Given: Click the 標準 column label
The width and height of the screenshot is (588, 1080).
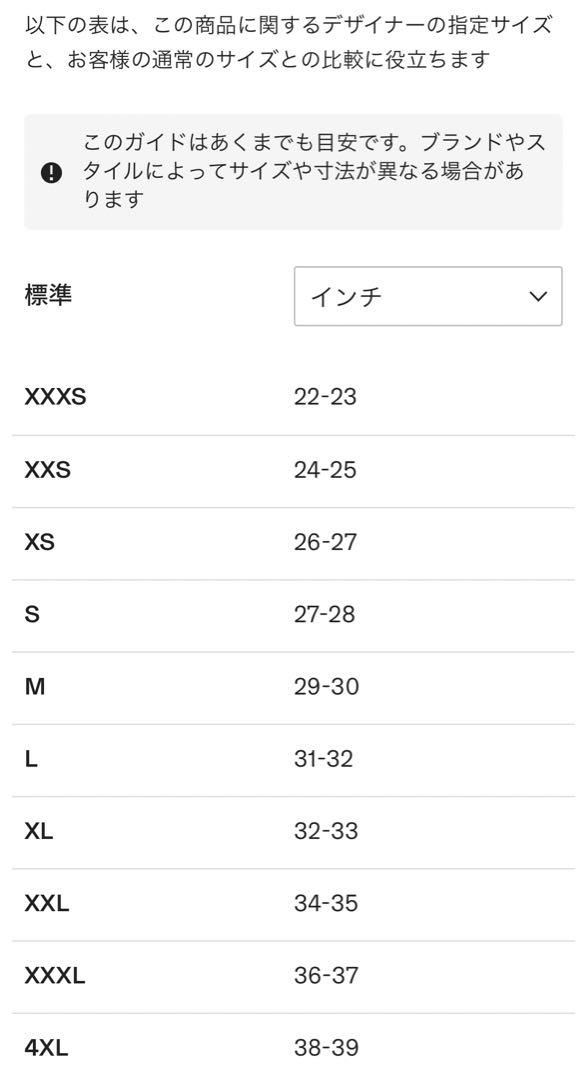Looking at the screenshot, I should point(48,295).
